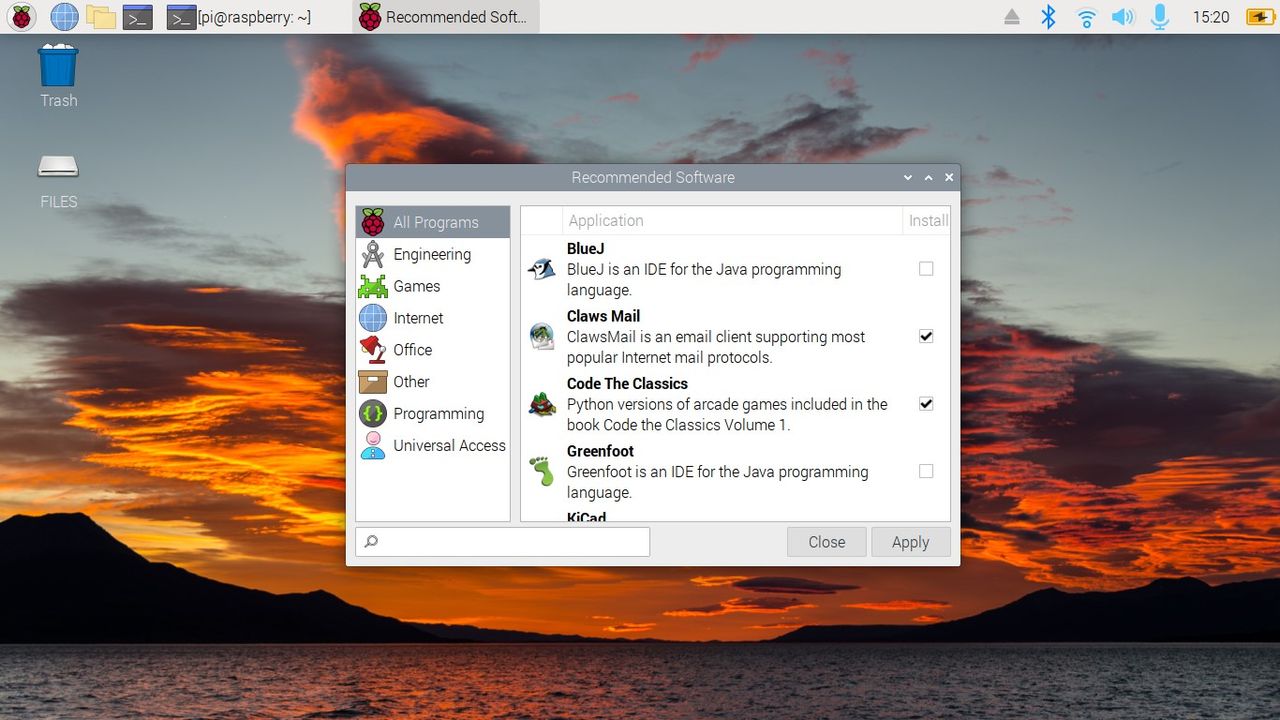Screen dimensions: 1280x720
Task: Click the braces icon beside Programming
Action: pyautogui.click(x=373, y=414)
